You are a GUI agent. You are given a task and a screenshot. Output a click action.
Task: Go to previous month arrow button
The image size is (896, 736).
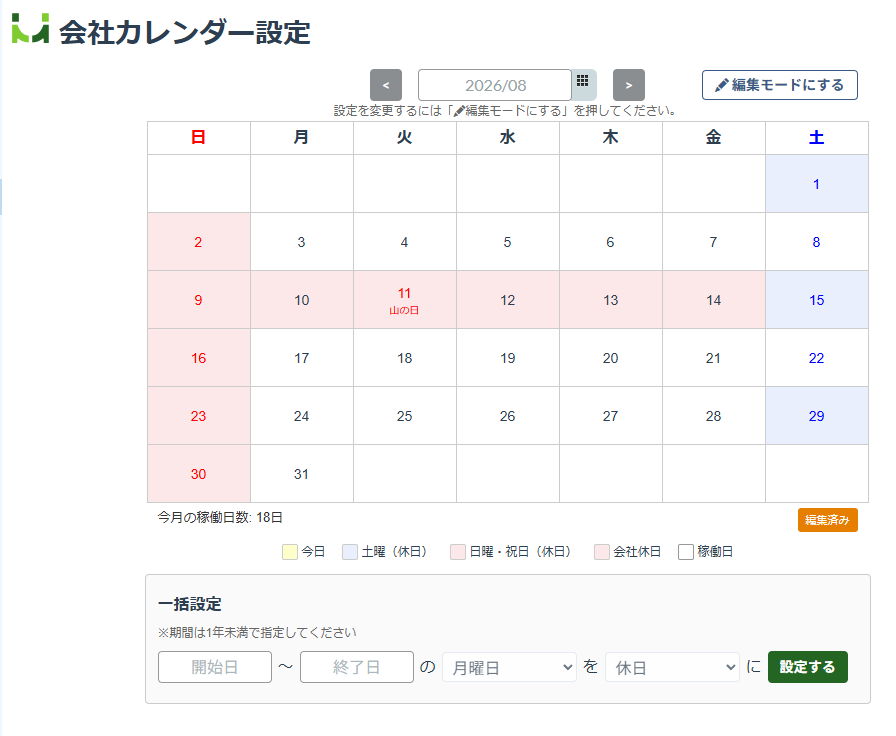point(386,85)
